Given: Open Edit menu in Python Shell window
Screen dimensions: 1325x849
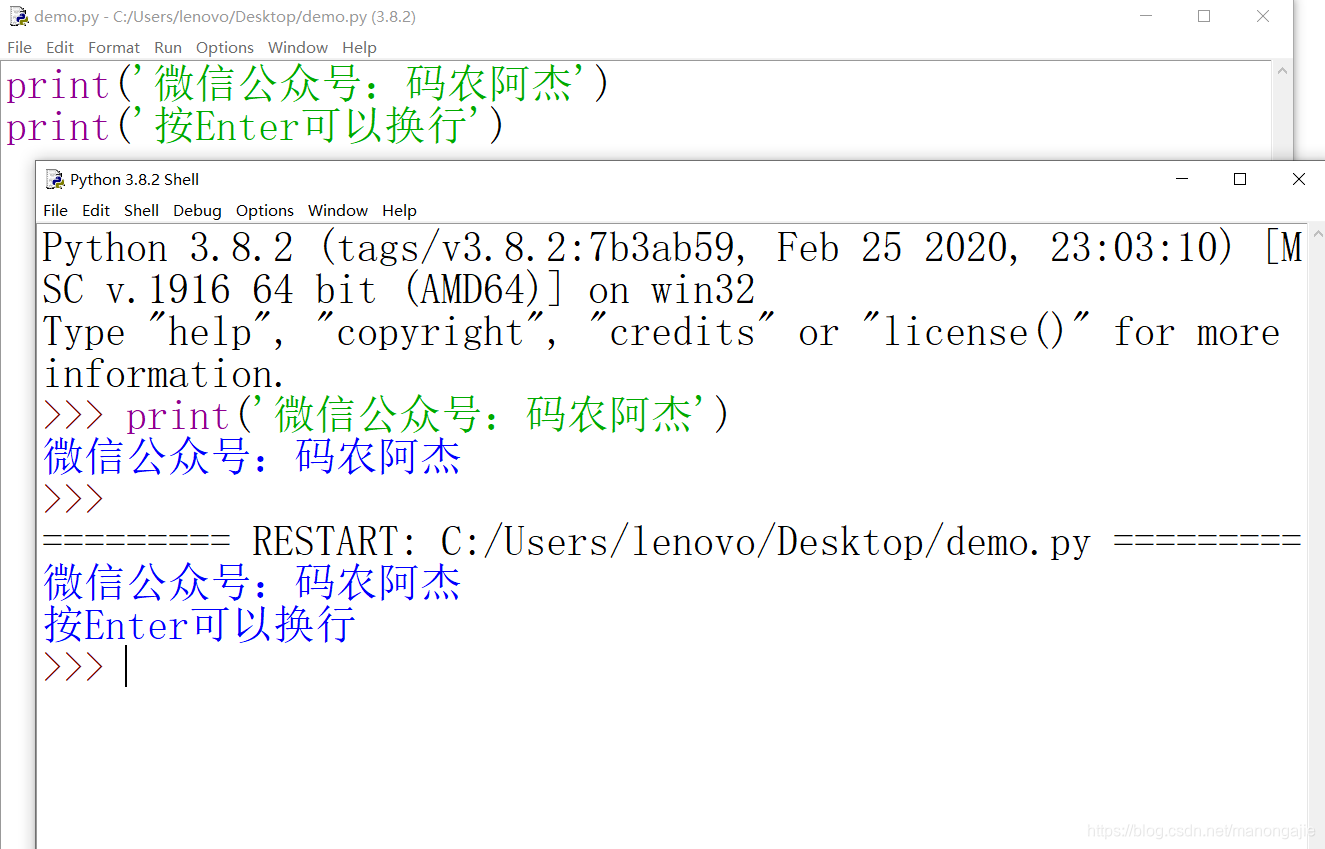Looking at the screenshot, I should point(96,210).
